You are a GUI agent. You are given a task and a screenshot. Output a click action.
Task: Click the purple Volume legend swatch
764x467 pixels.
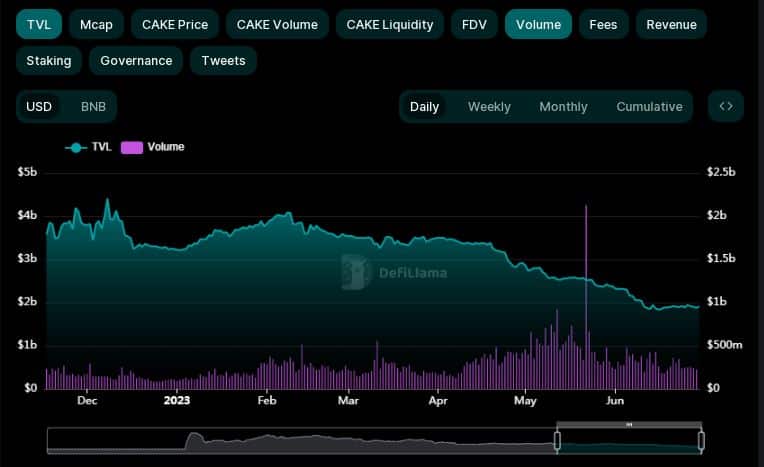coord(132,147)
